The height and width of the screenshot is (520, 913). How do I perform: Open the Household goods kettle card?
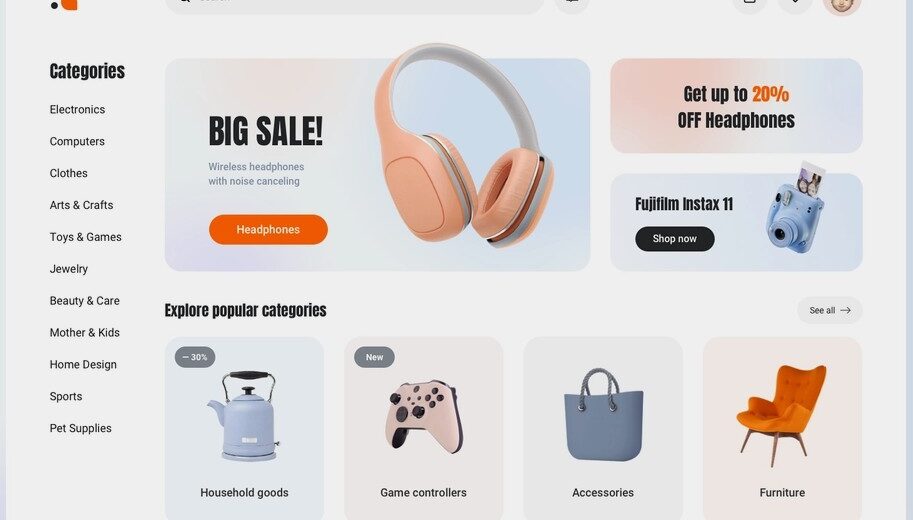click(x=245, y=428)
